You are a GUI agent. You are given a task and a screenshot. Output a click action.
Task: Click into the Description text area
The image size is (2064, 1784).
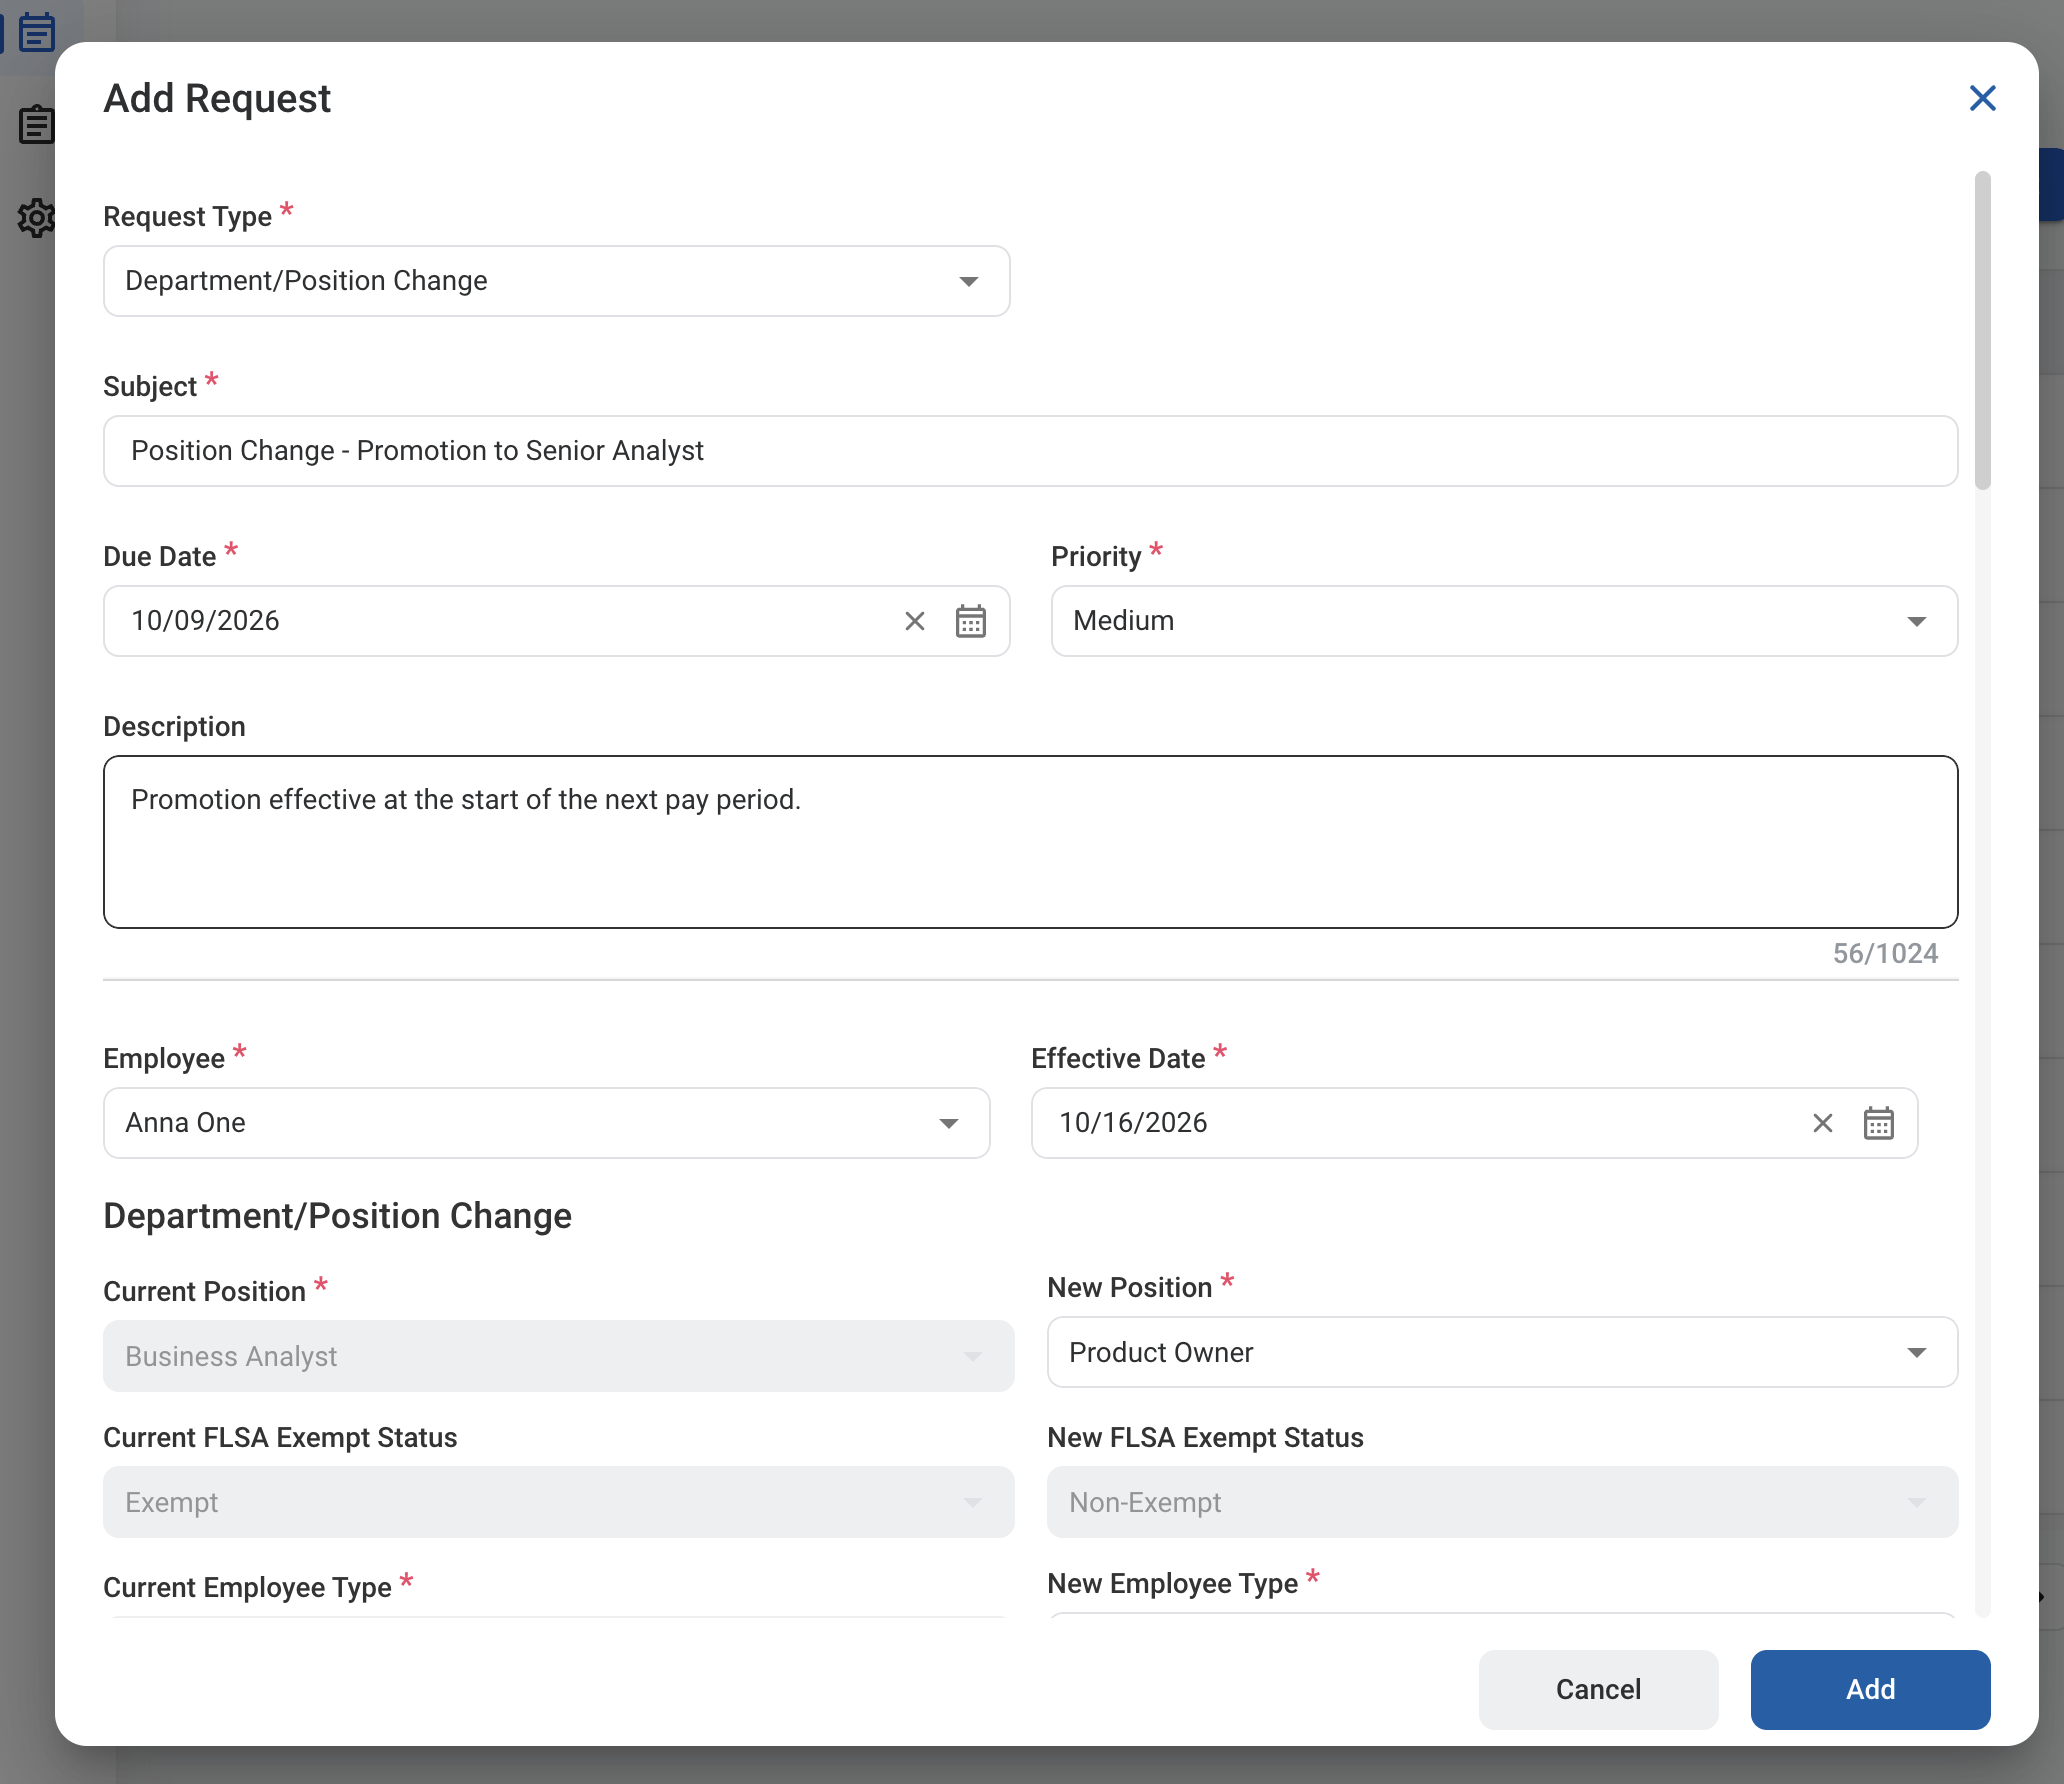pyautogui.click(x=1030, y=842)
